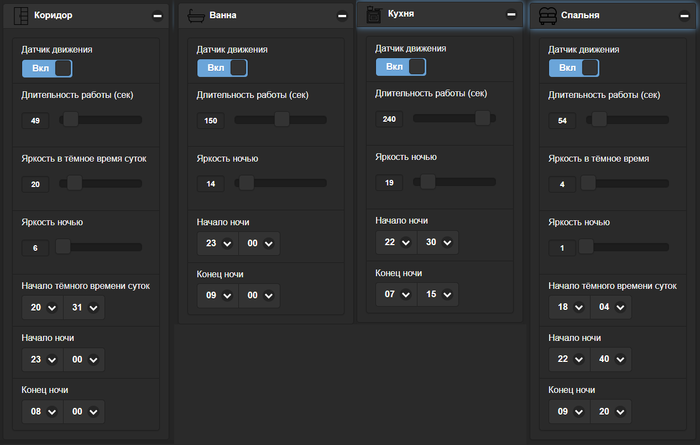Open Кухня night start hour dropdown 22
This screenshot has width=700, height=445.
coord(397,242)
